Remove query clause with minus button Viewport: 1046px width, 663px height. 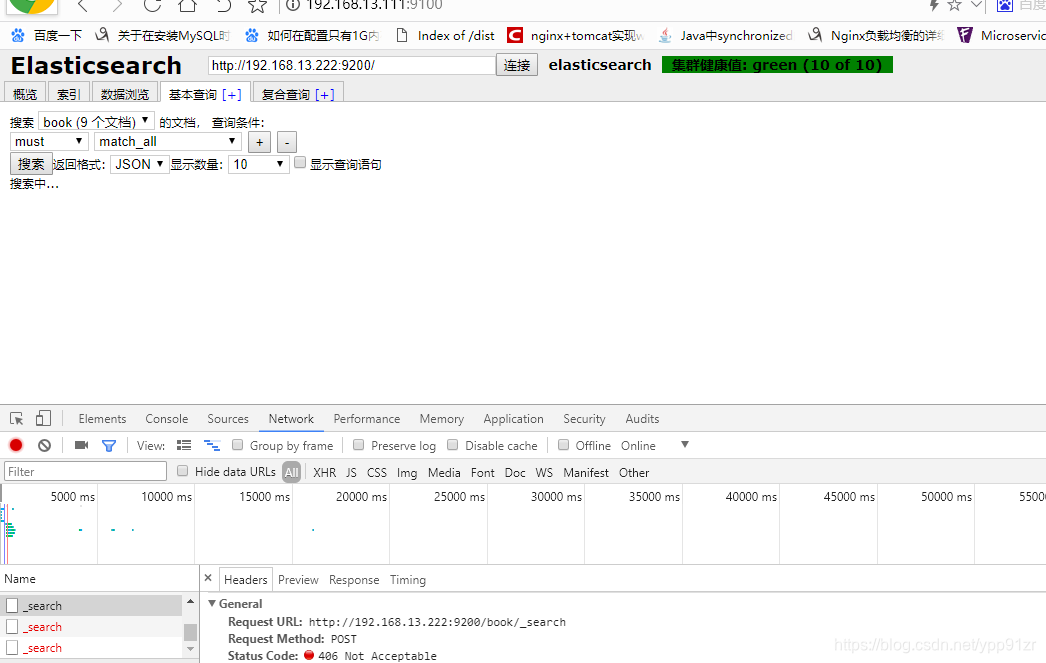pyautogui.click(x=287, y=142)
